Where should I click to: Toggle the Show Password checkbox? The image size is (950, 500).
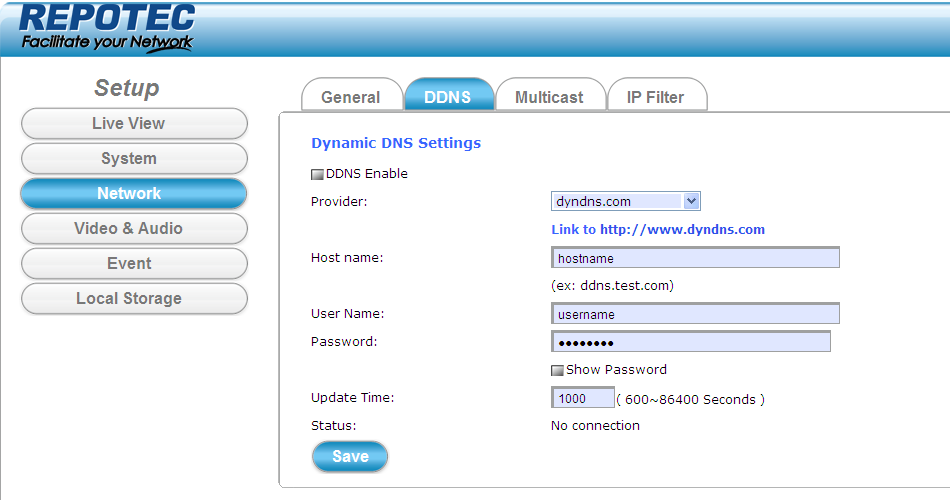point(558,370)
